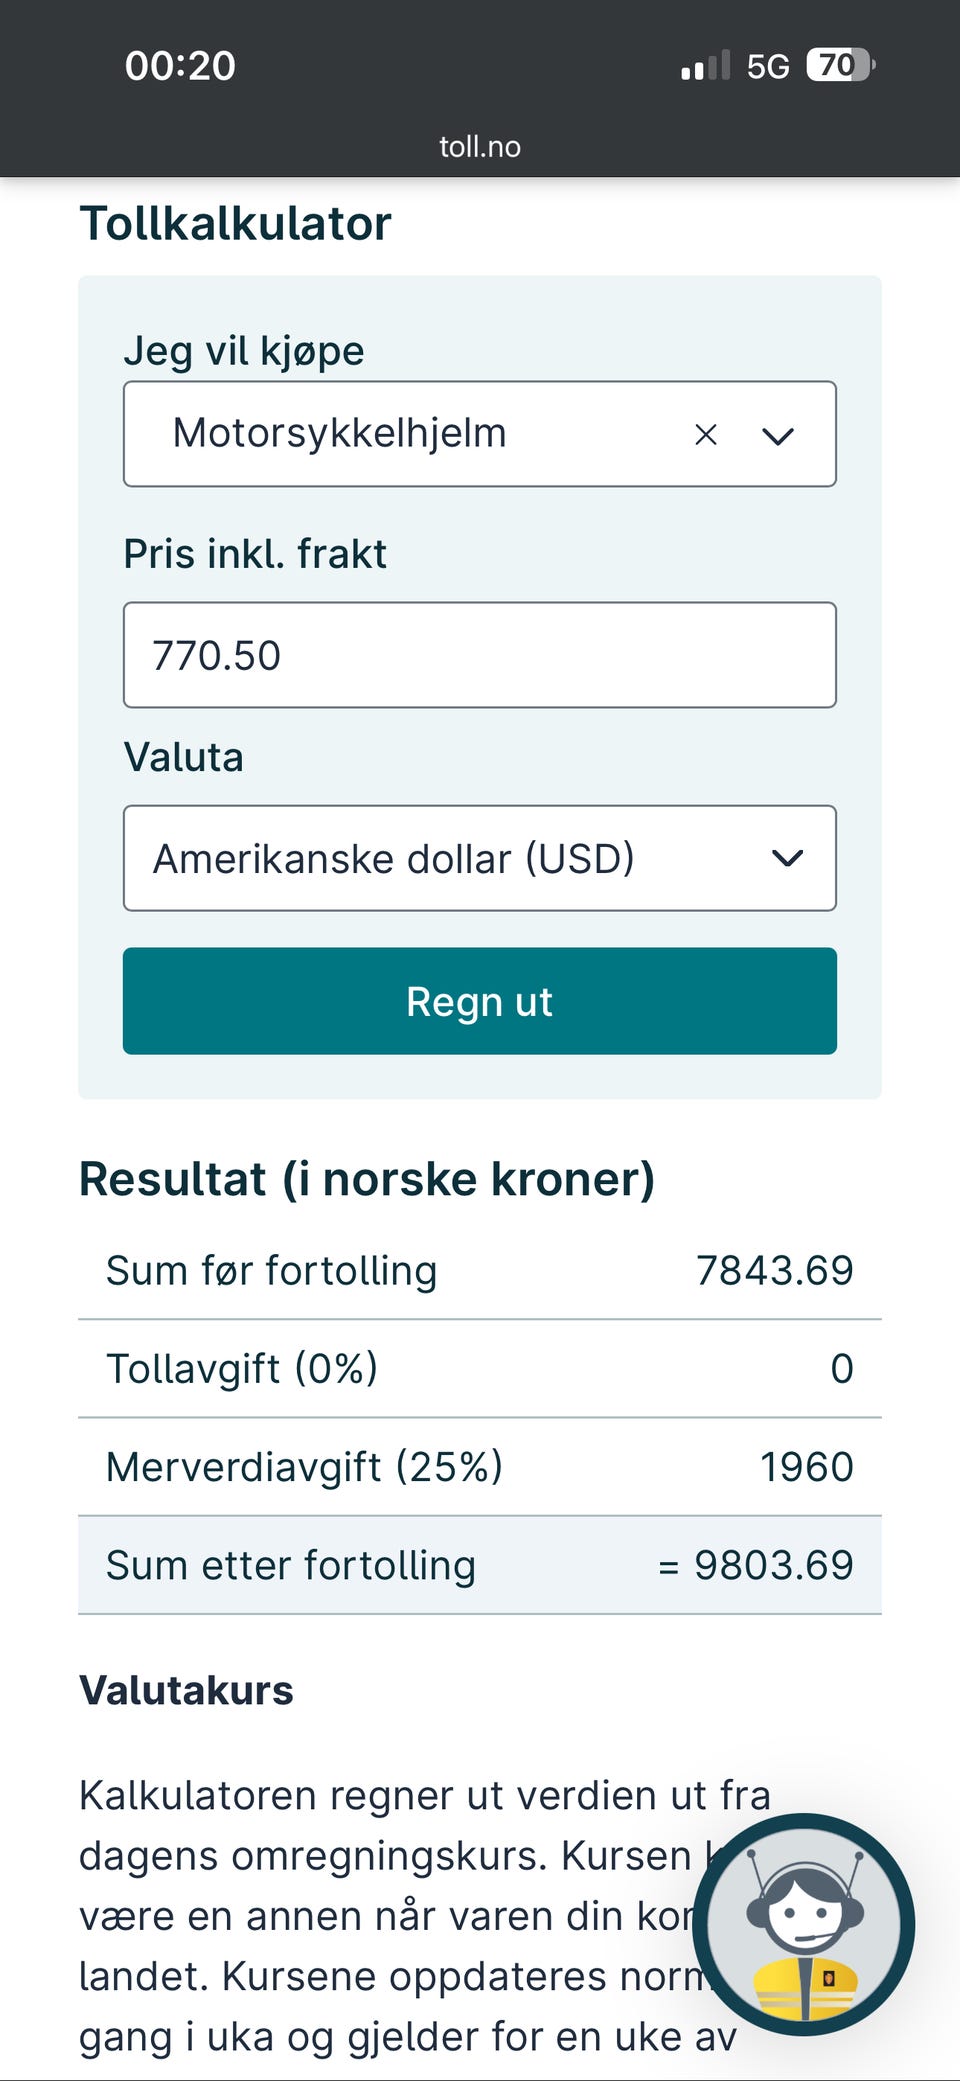Click the Motorsykkelhjelm text in combo box
960x2081 pixels.
click(340, 433)
